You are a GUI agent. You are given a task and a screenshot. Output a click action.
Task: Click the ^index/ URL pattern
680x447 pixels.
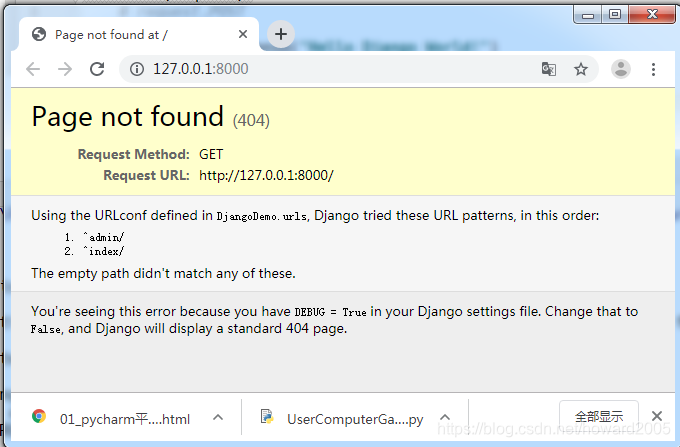[x=103, y=251]
